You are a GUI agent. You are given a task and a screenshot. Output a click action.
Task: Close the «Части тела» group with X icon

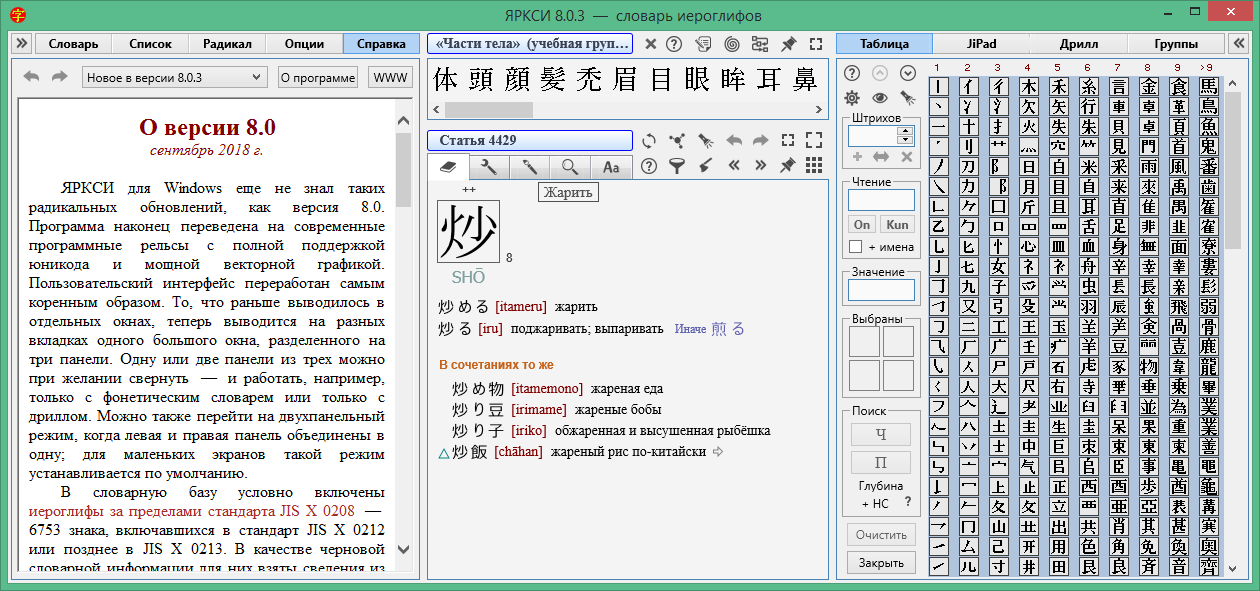[x=650, y=44]
